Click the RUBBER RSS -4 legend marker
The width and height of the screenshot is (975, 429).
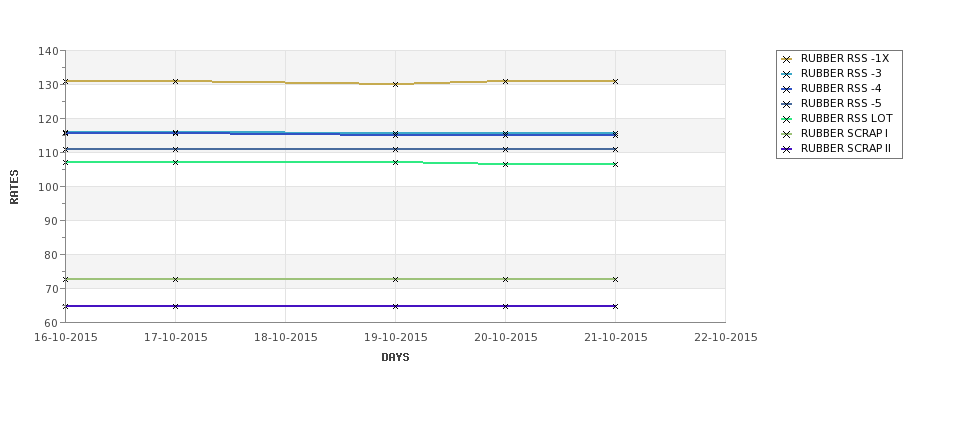787,89
